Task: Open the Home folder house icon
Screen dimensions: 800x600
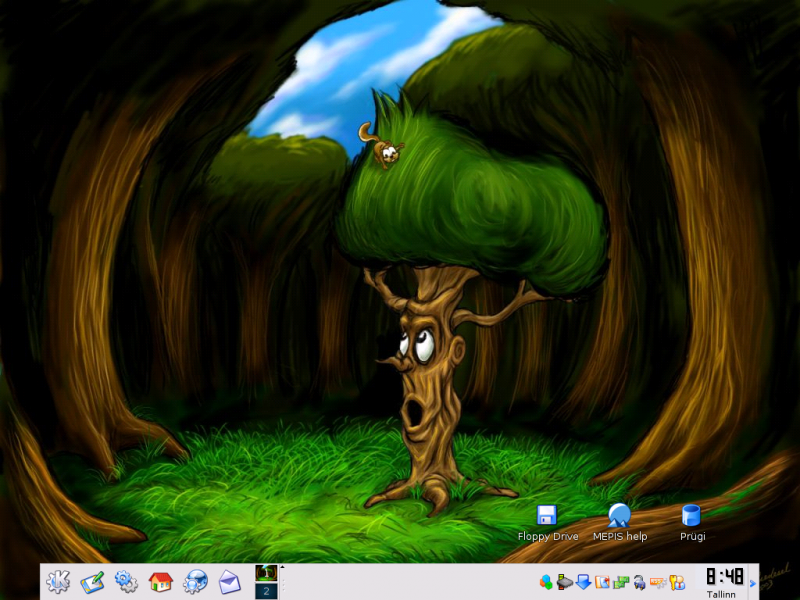Action: pyautogui.click(x=161, y=582)
